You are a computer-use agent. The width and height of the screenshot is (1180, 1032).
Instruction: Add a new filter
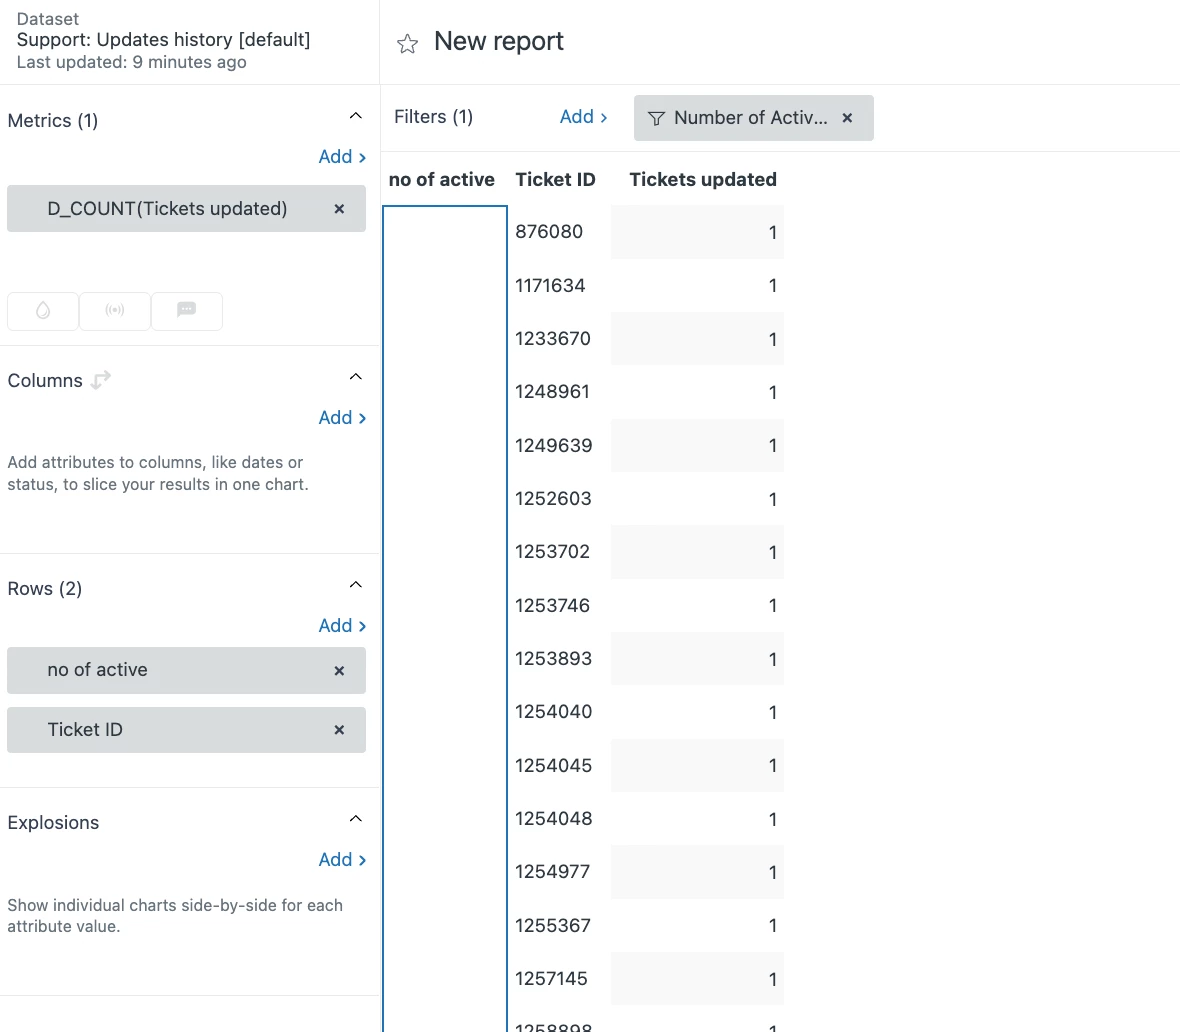[x=583, y=117]
